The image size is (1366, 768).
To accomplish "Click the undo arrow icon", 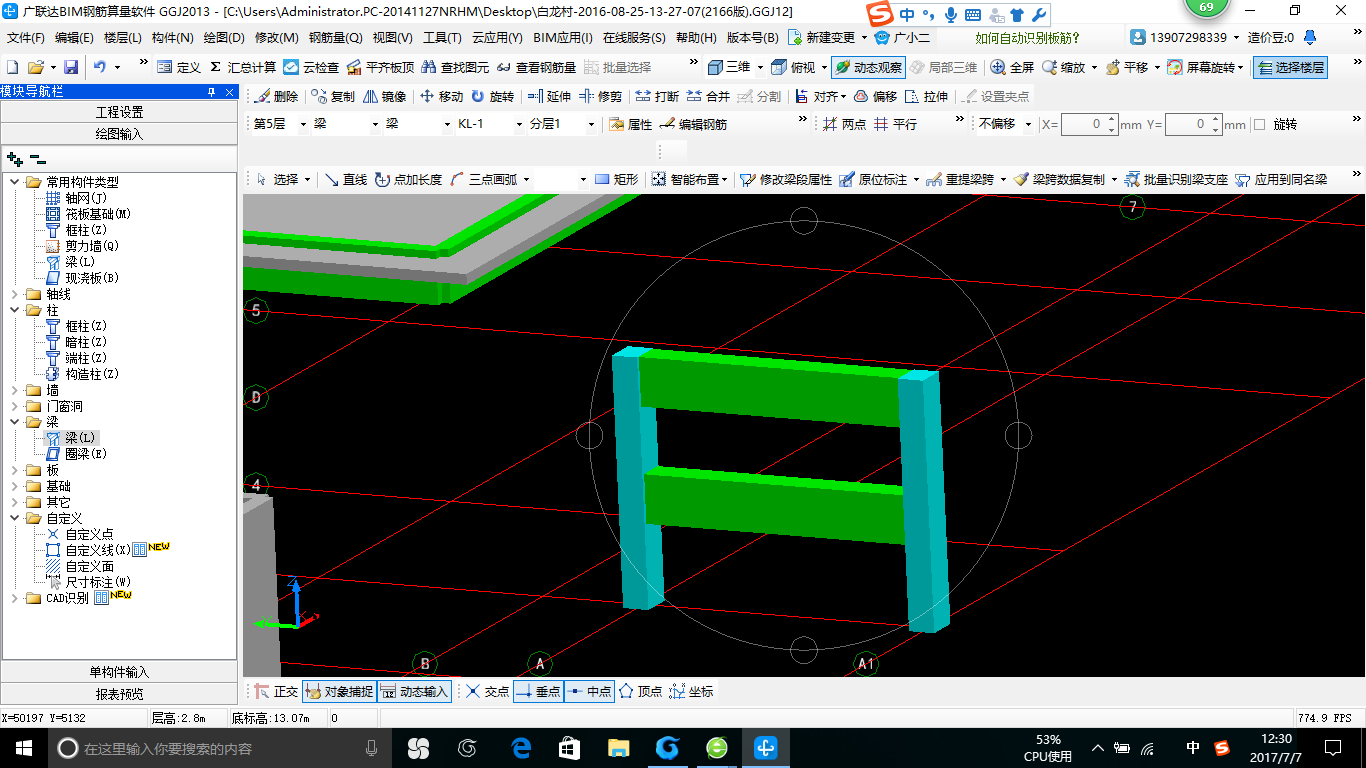I will click(100, 67).
